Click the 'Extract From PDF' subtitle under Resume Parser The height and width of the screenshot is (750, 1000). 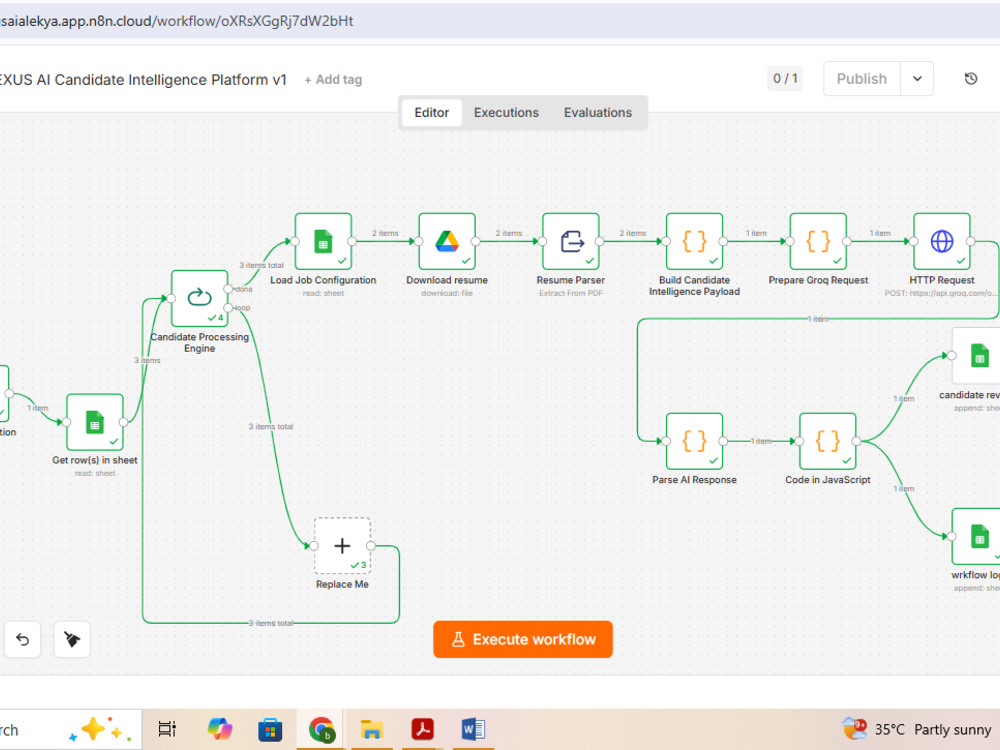coord(571,293)
